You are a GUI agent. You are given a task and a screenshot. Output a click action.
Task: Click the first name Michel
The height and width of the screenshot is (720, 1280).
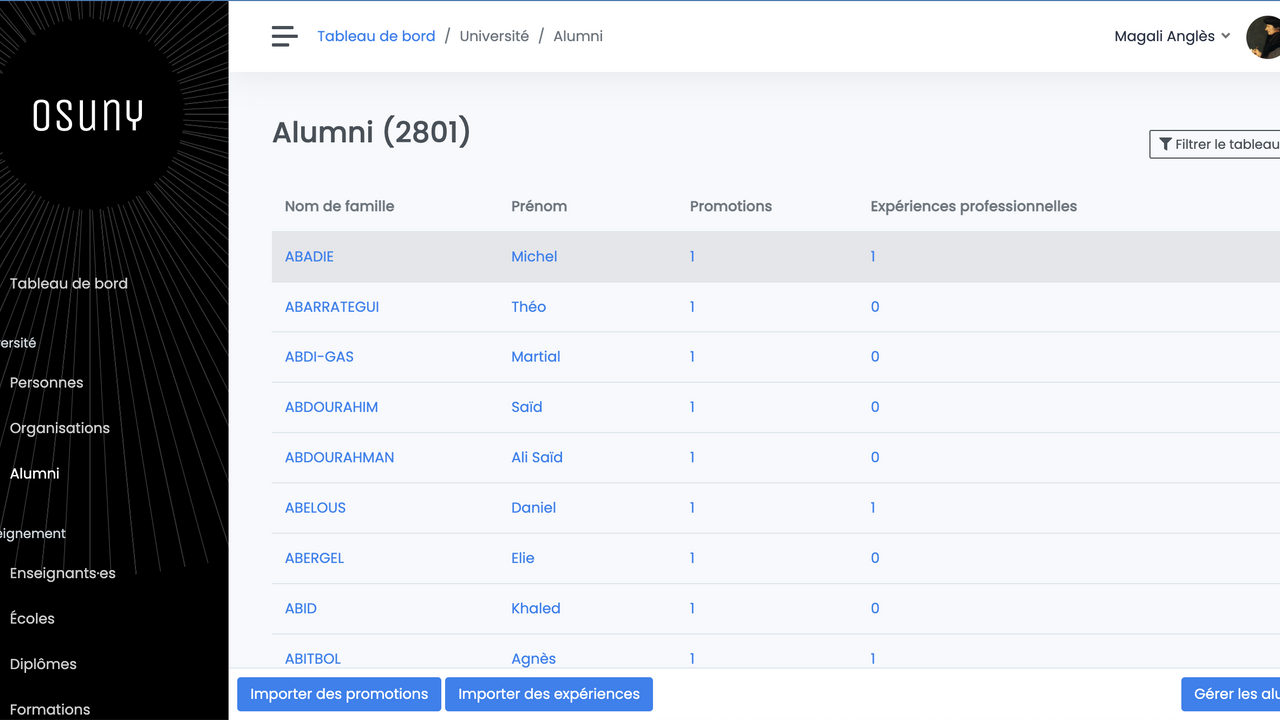(x=534, y=256)
